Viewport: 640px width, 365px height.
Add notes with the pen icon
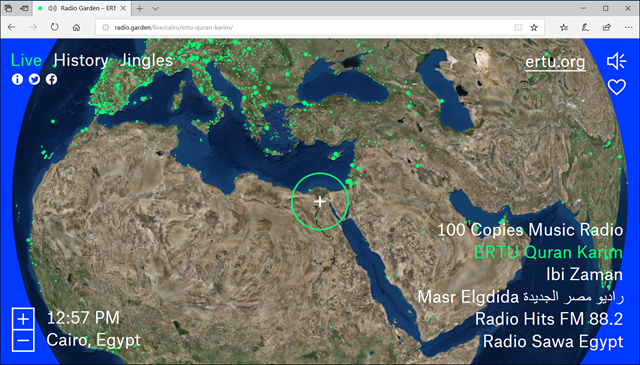click(x=585, y=27)
